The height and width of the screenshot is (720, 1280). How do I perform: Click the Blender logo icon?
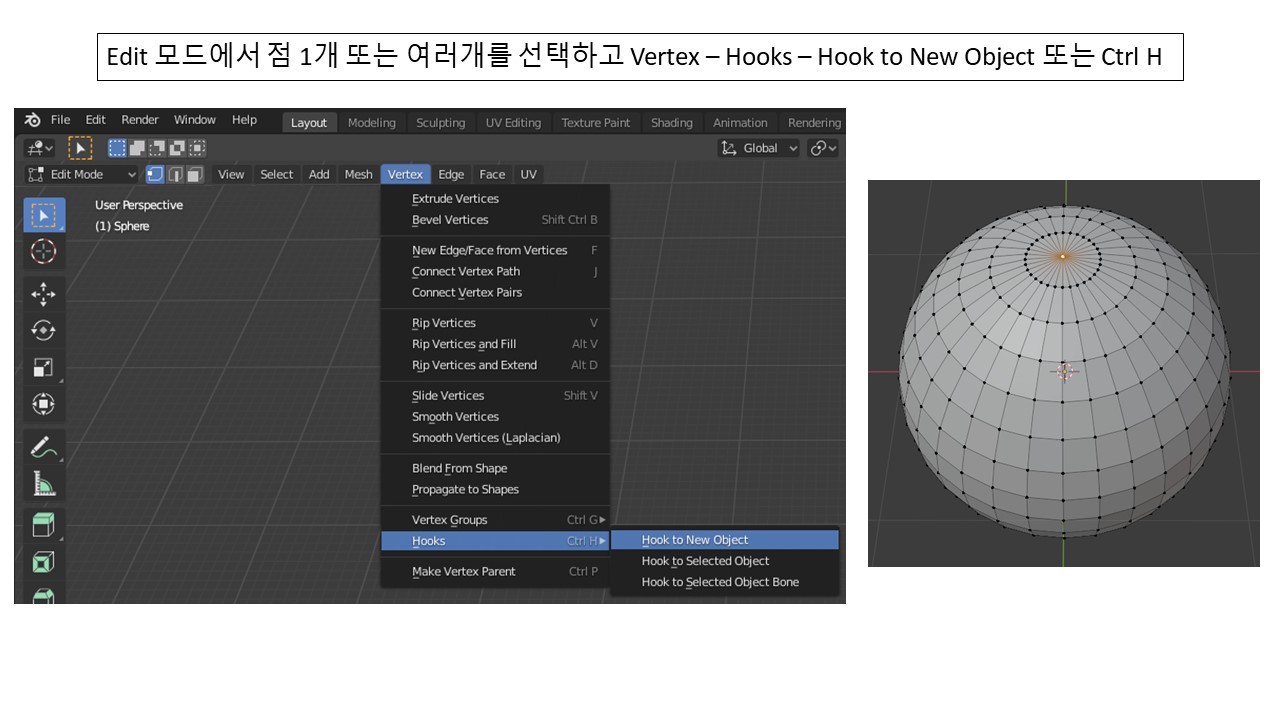32,120
